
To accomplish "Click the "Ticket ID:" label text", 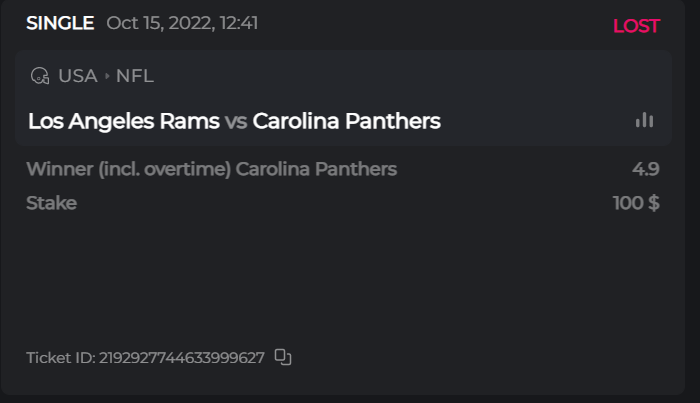I will coord(60,358).
